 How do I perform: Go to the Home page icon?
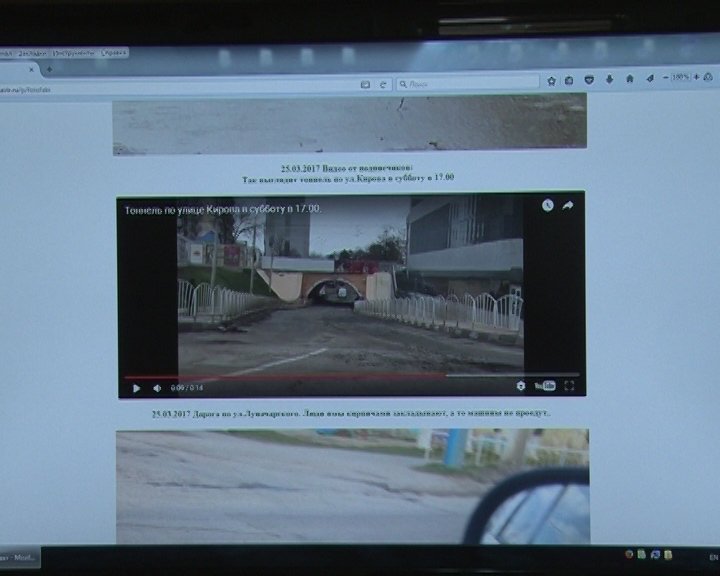[630, 79]
